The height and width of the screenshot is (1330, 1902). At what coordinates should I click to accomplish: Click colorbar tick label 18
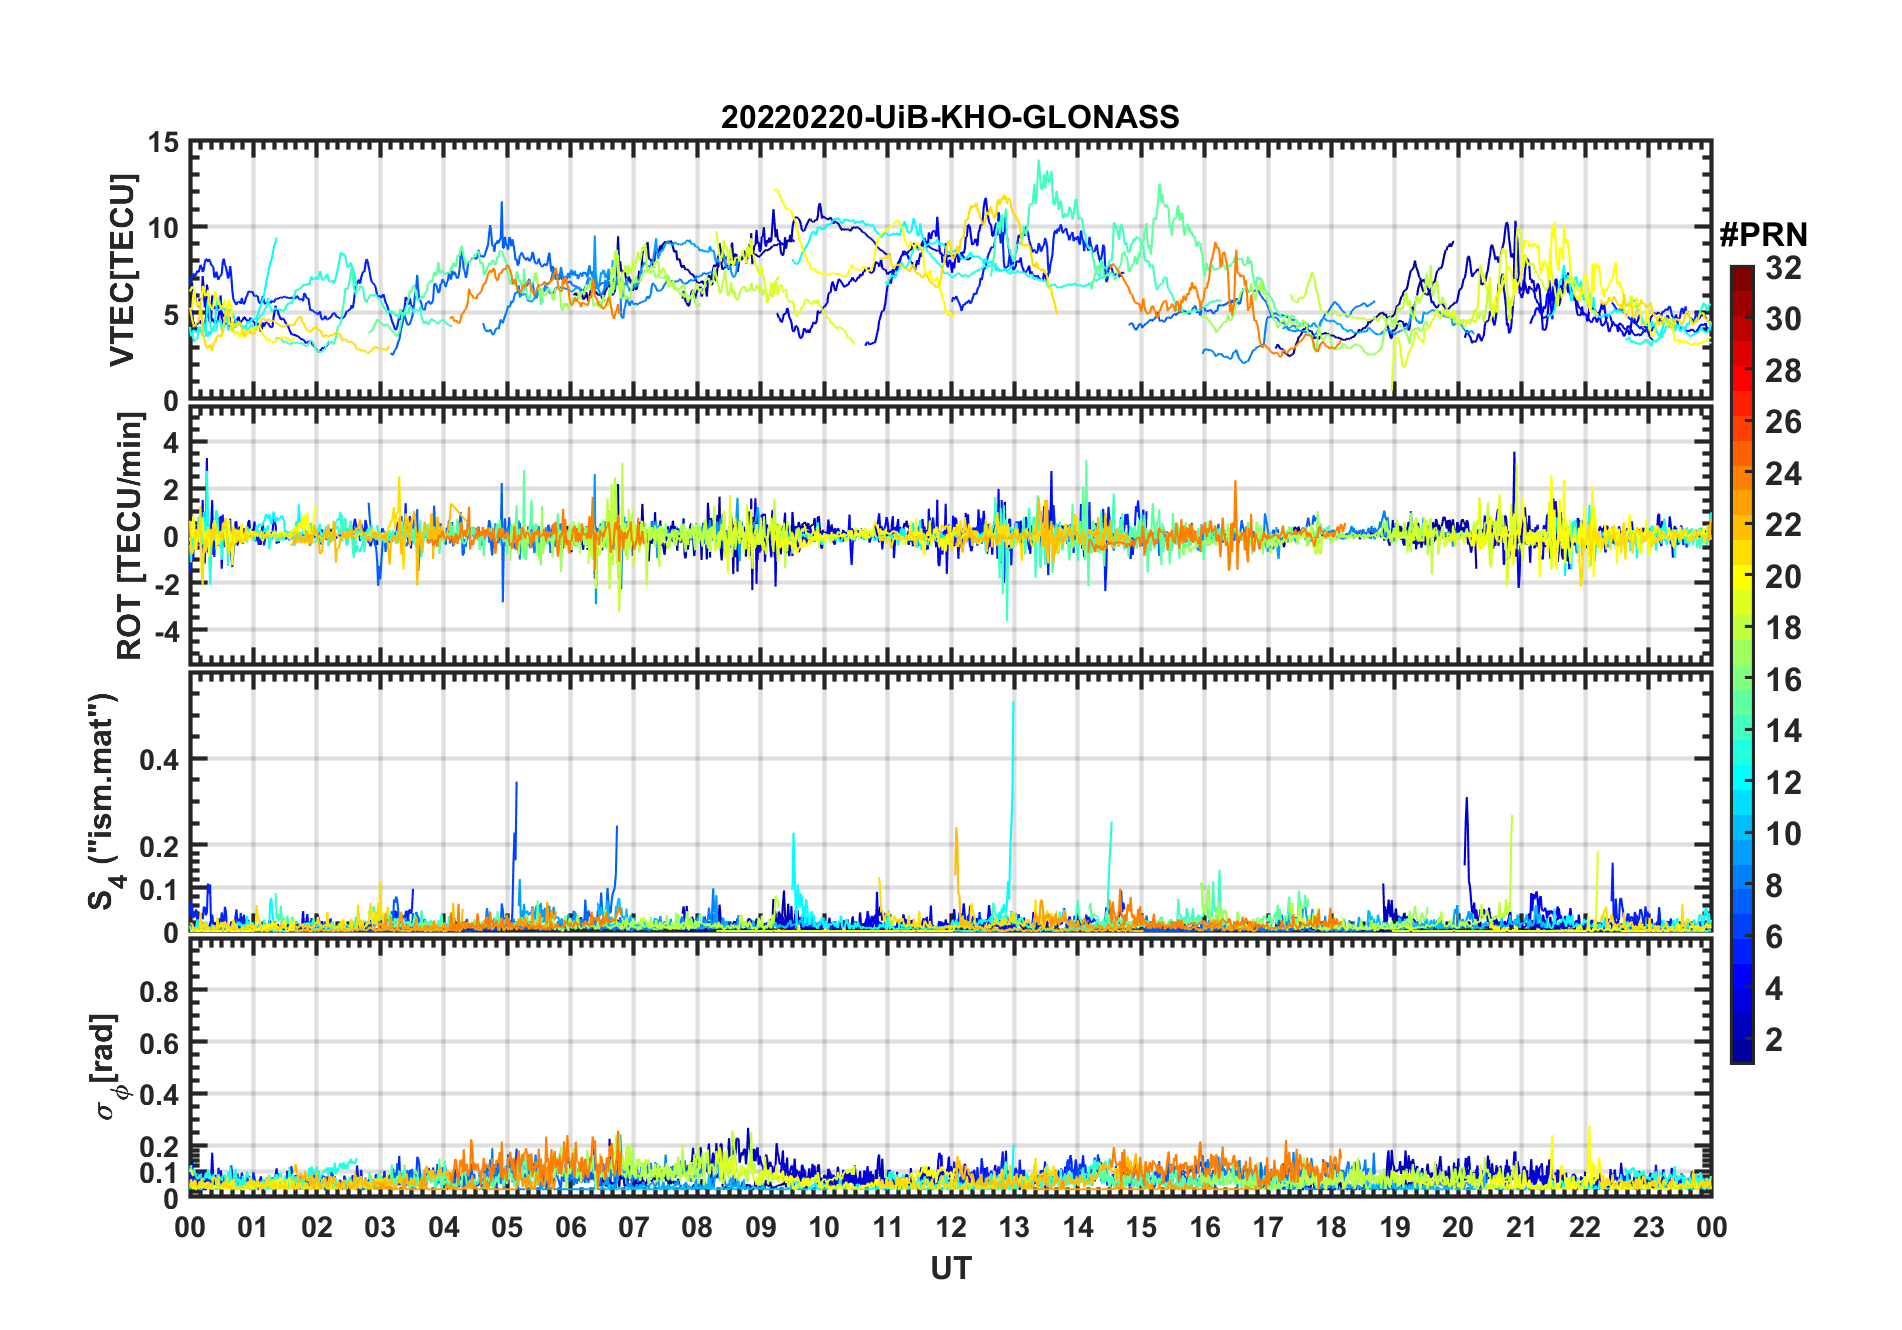tap(1783, 628)
